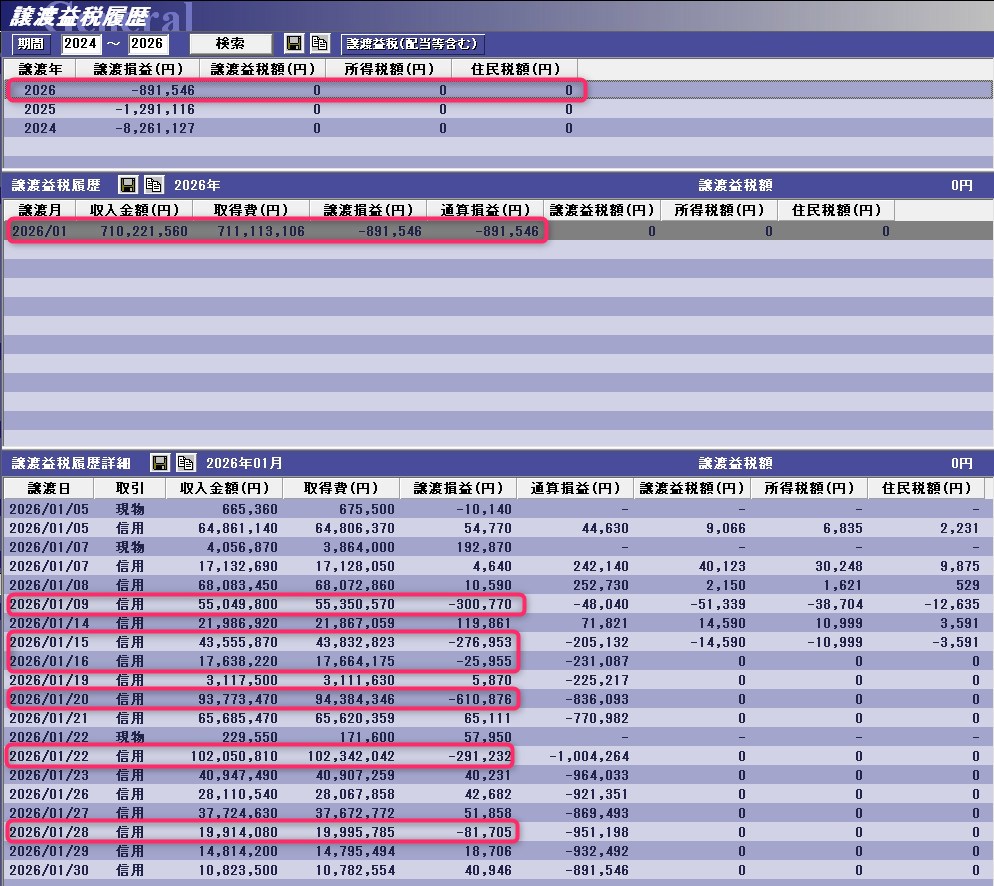Click the 譲渡日 column header in detail table
This screenshot has width=994, height=886.
click(x=48, y=488)
